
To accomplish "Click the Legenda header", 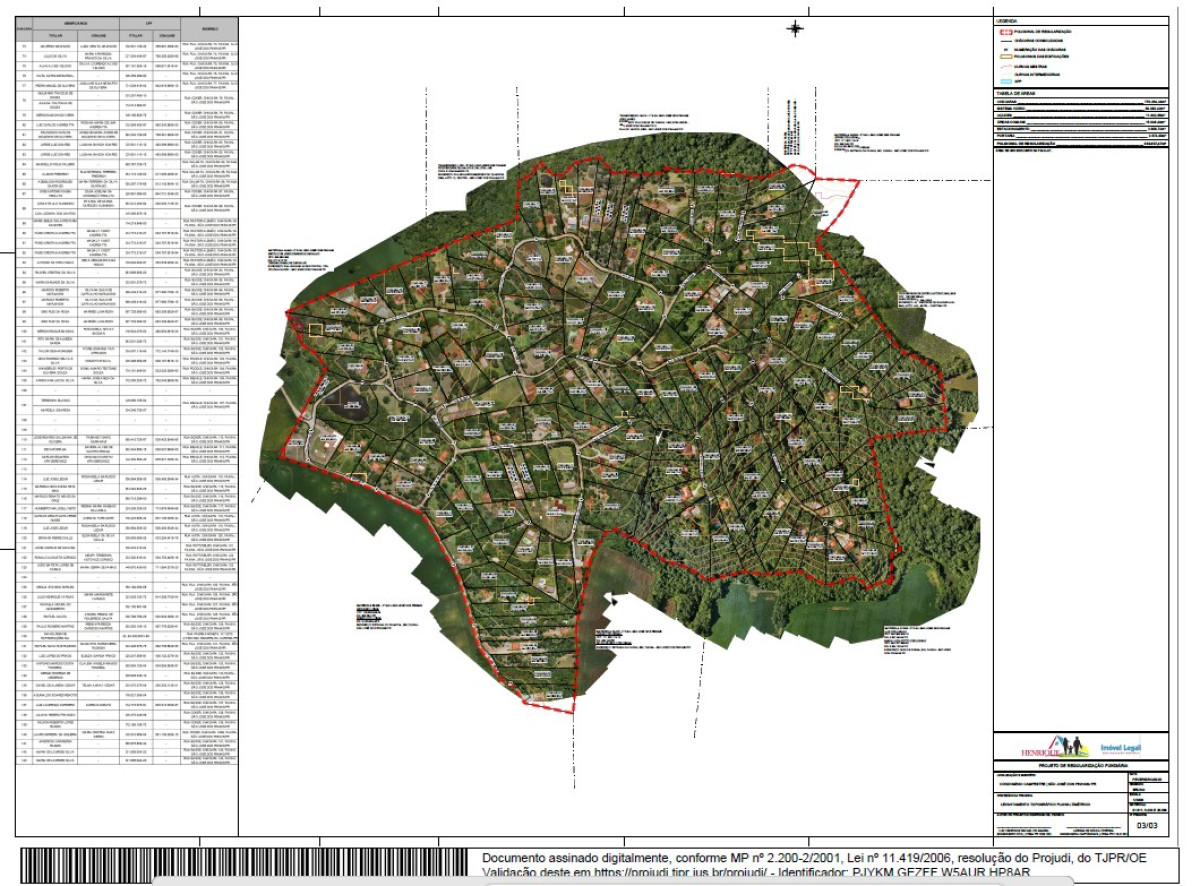I will 1005,21.
